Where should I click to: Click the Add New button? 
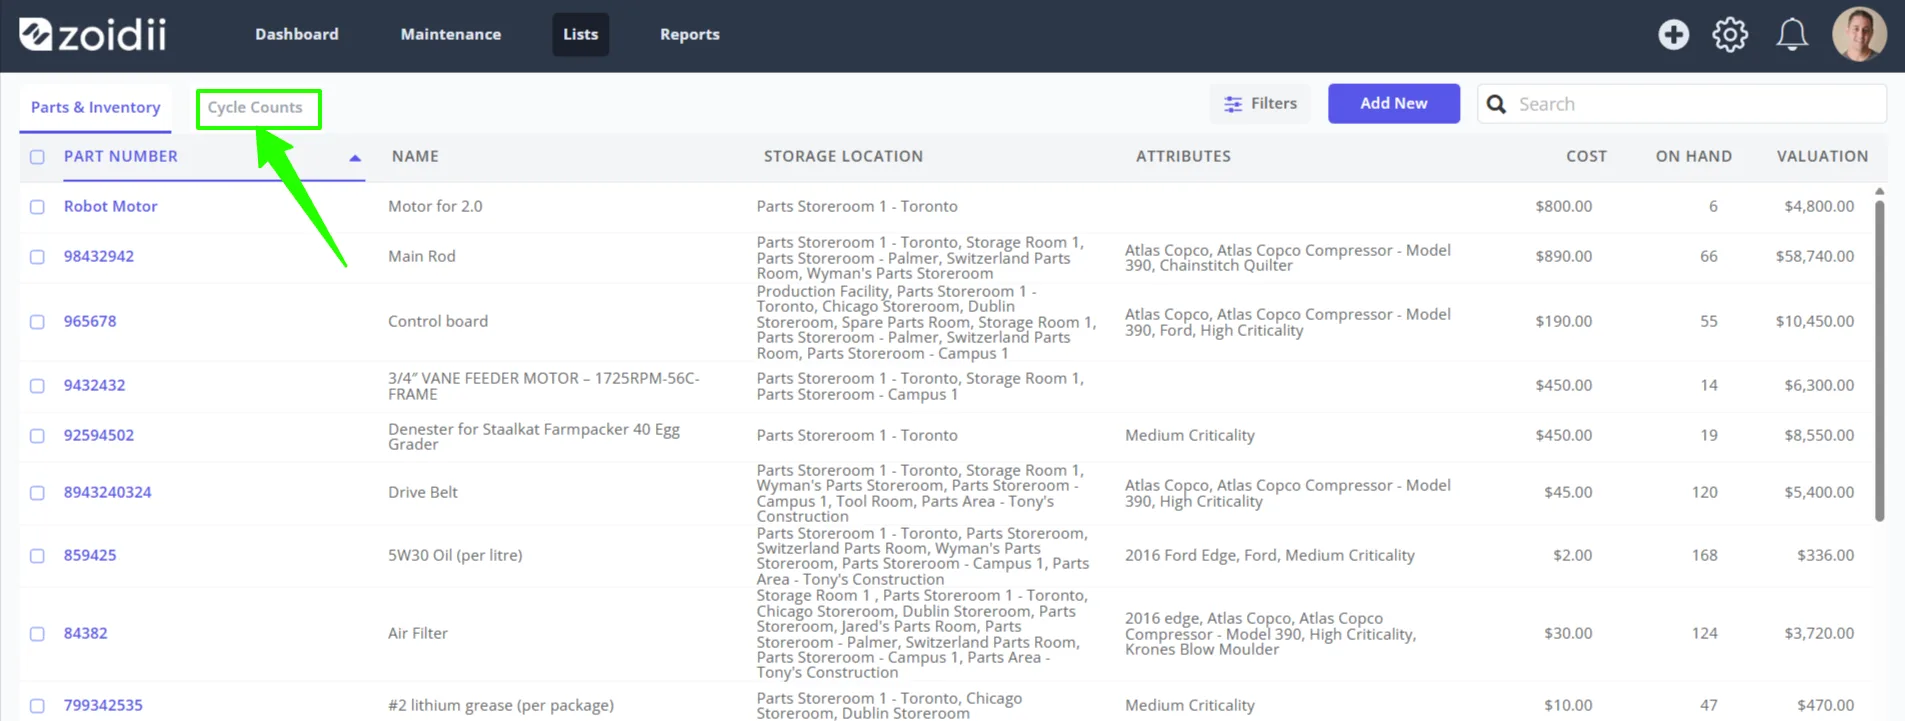(x=1394, y=104)
